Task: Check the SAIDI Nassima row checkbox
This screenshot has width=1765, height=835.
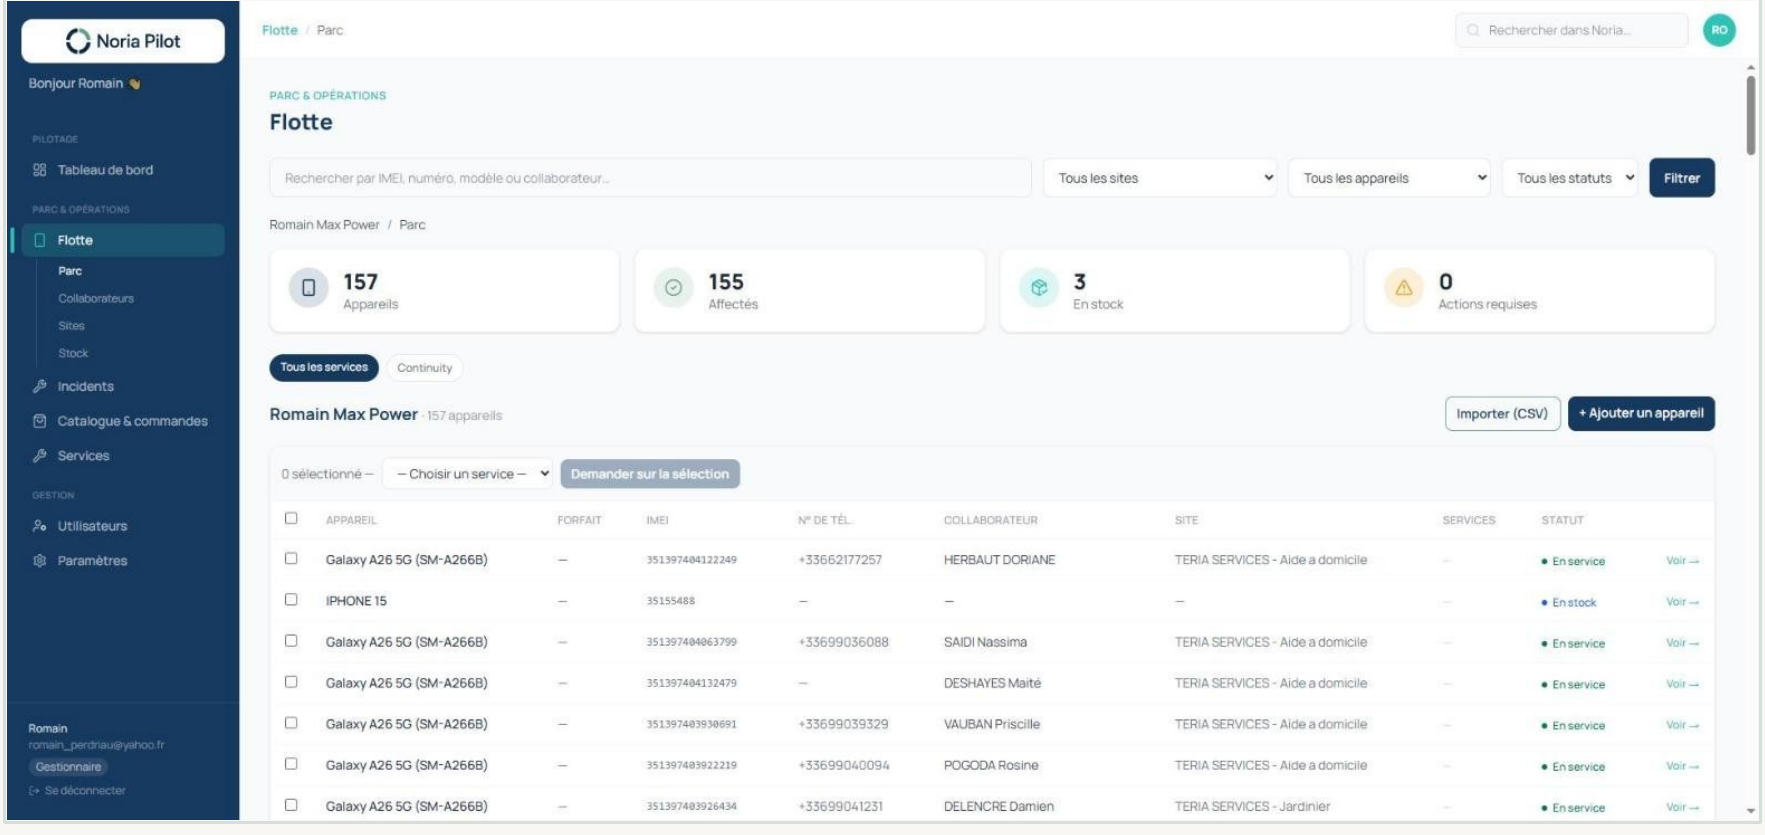Action: (x=291, y=640)
